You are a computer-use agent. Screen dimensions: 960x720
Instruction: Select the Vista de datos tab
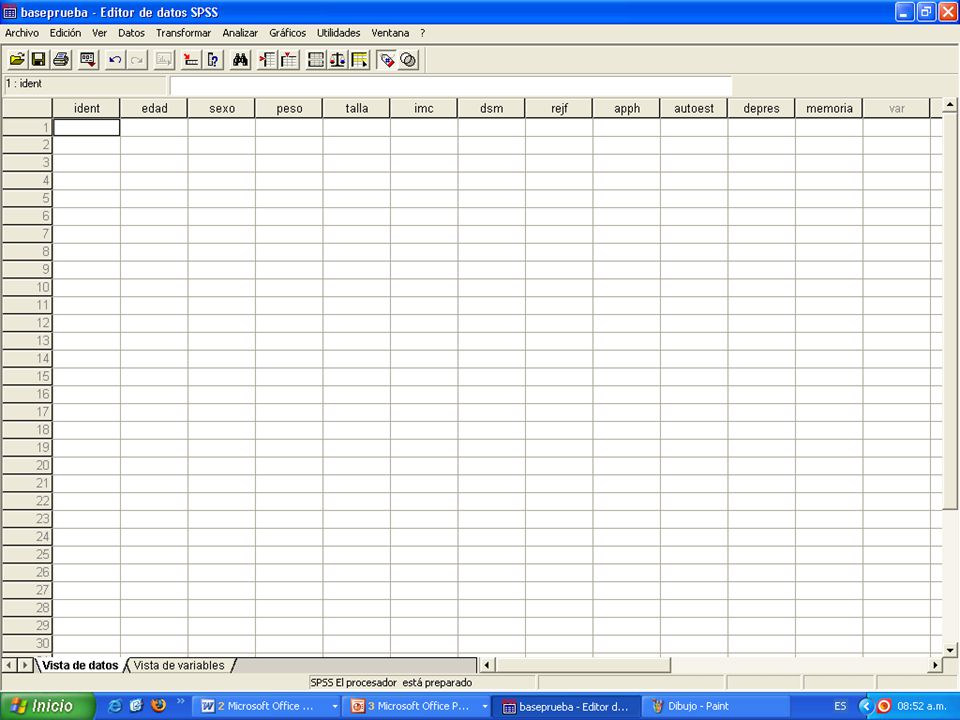[80, 666]
